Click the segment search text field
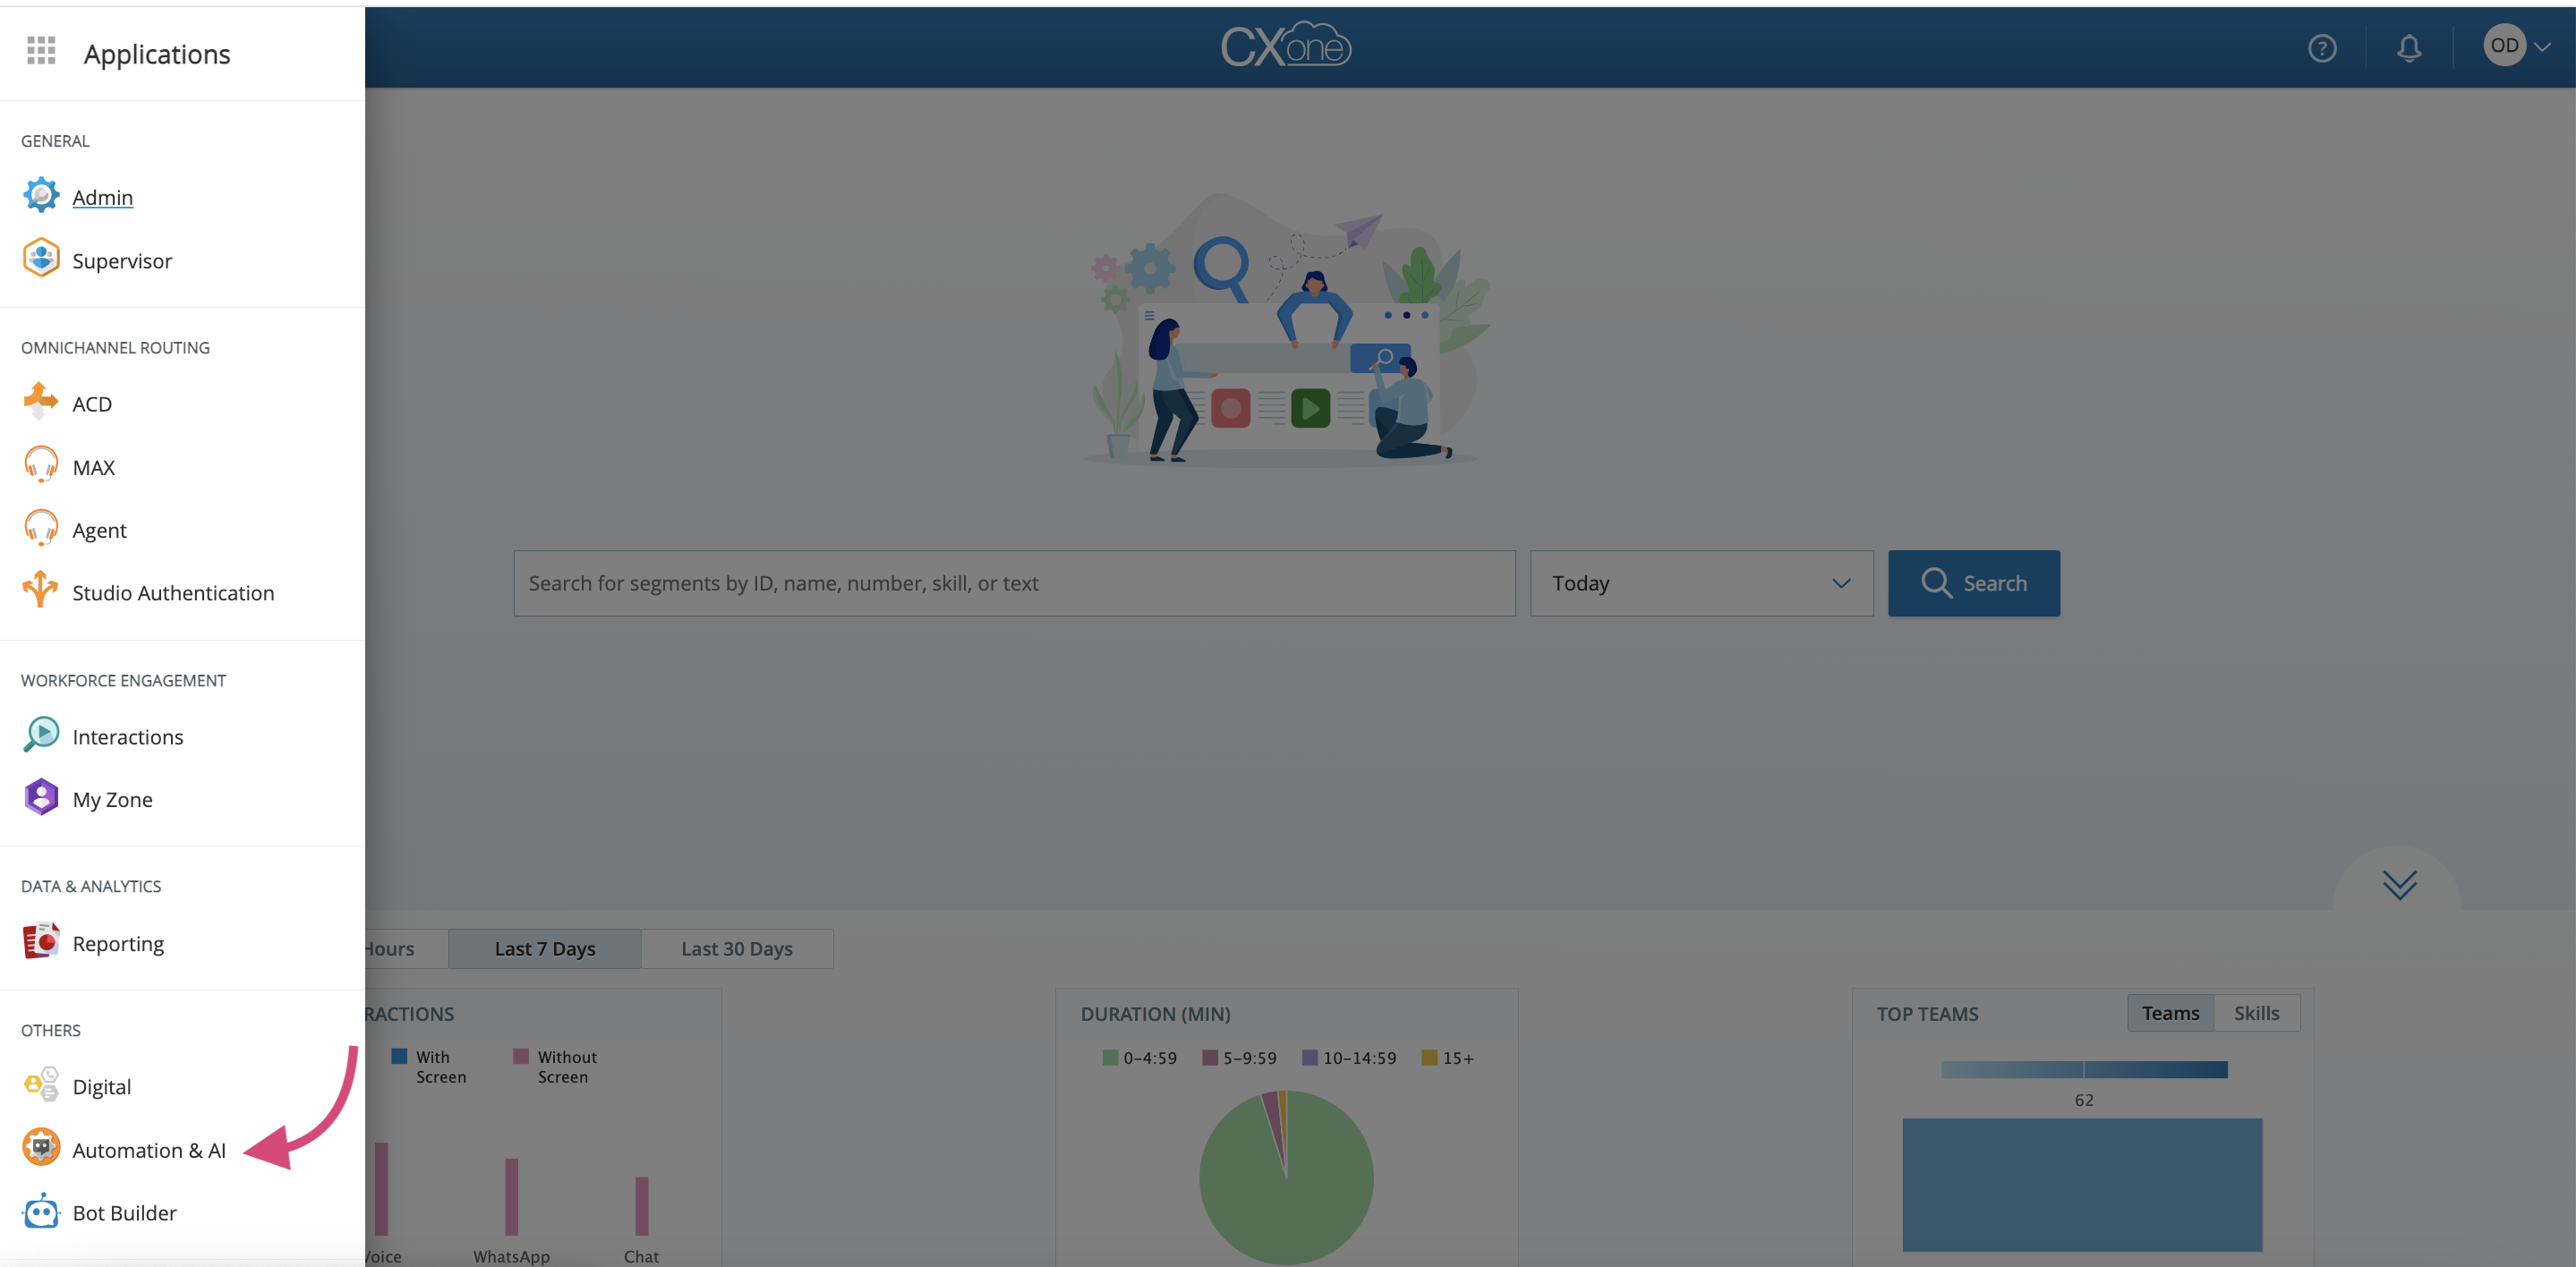 pos(1013,583)
